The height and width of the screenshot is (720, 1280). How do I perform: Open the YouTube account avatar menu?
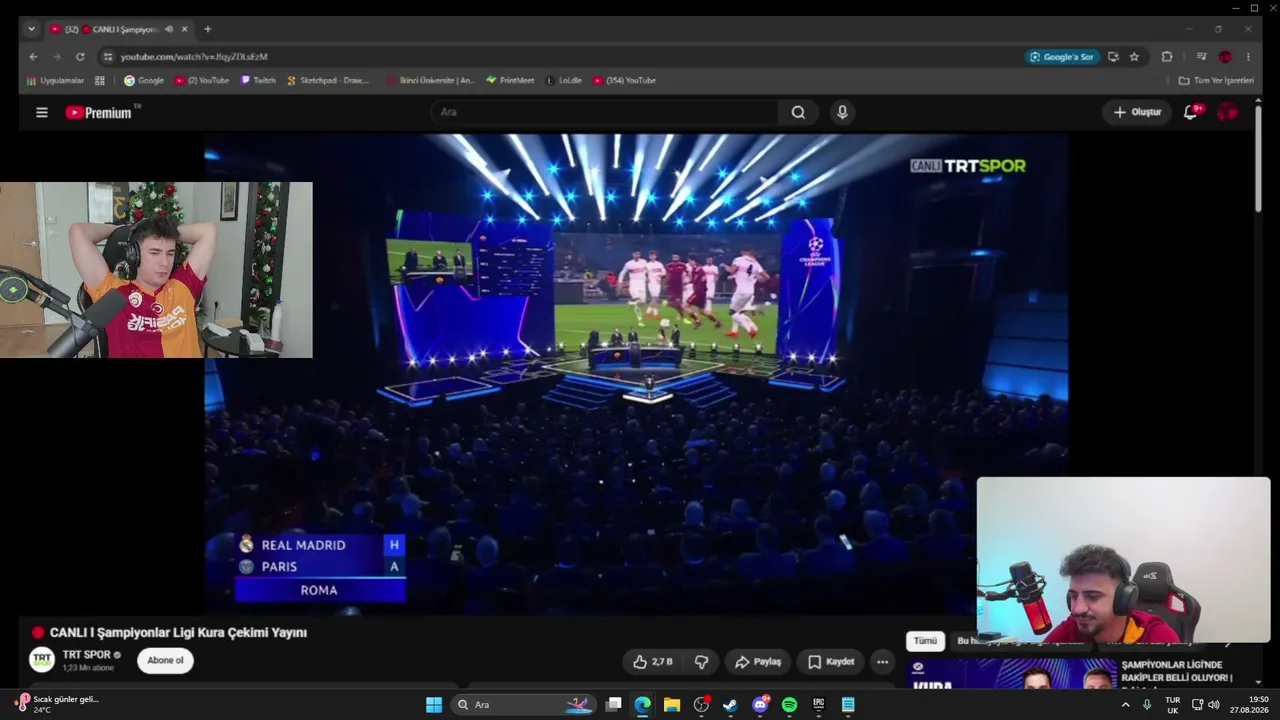(1227, 112)
